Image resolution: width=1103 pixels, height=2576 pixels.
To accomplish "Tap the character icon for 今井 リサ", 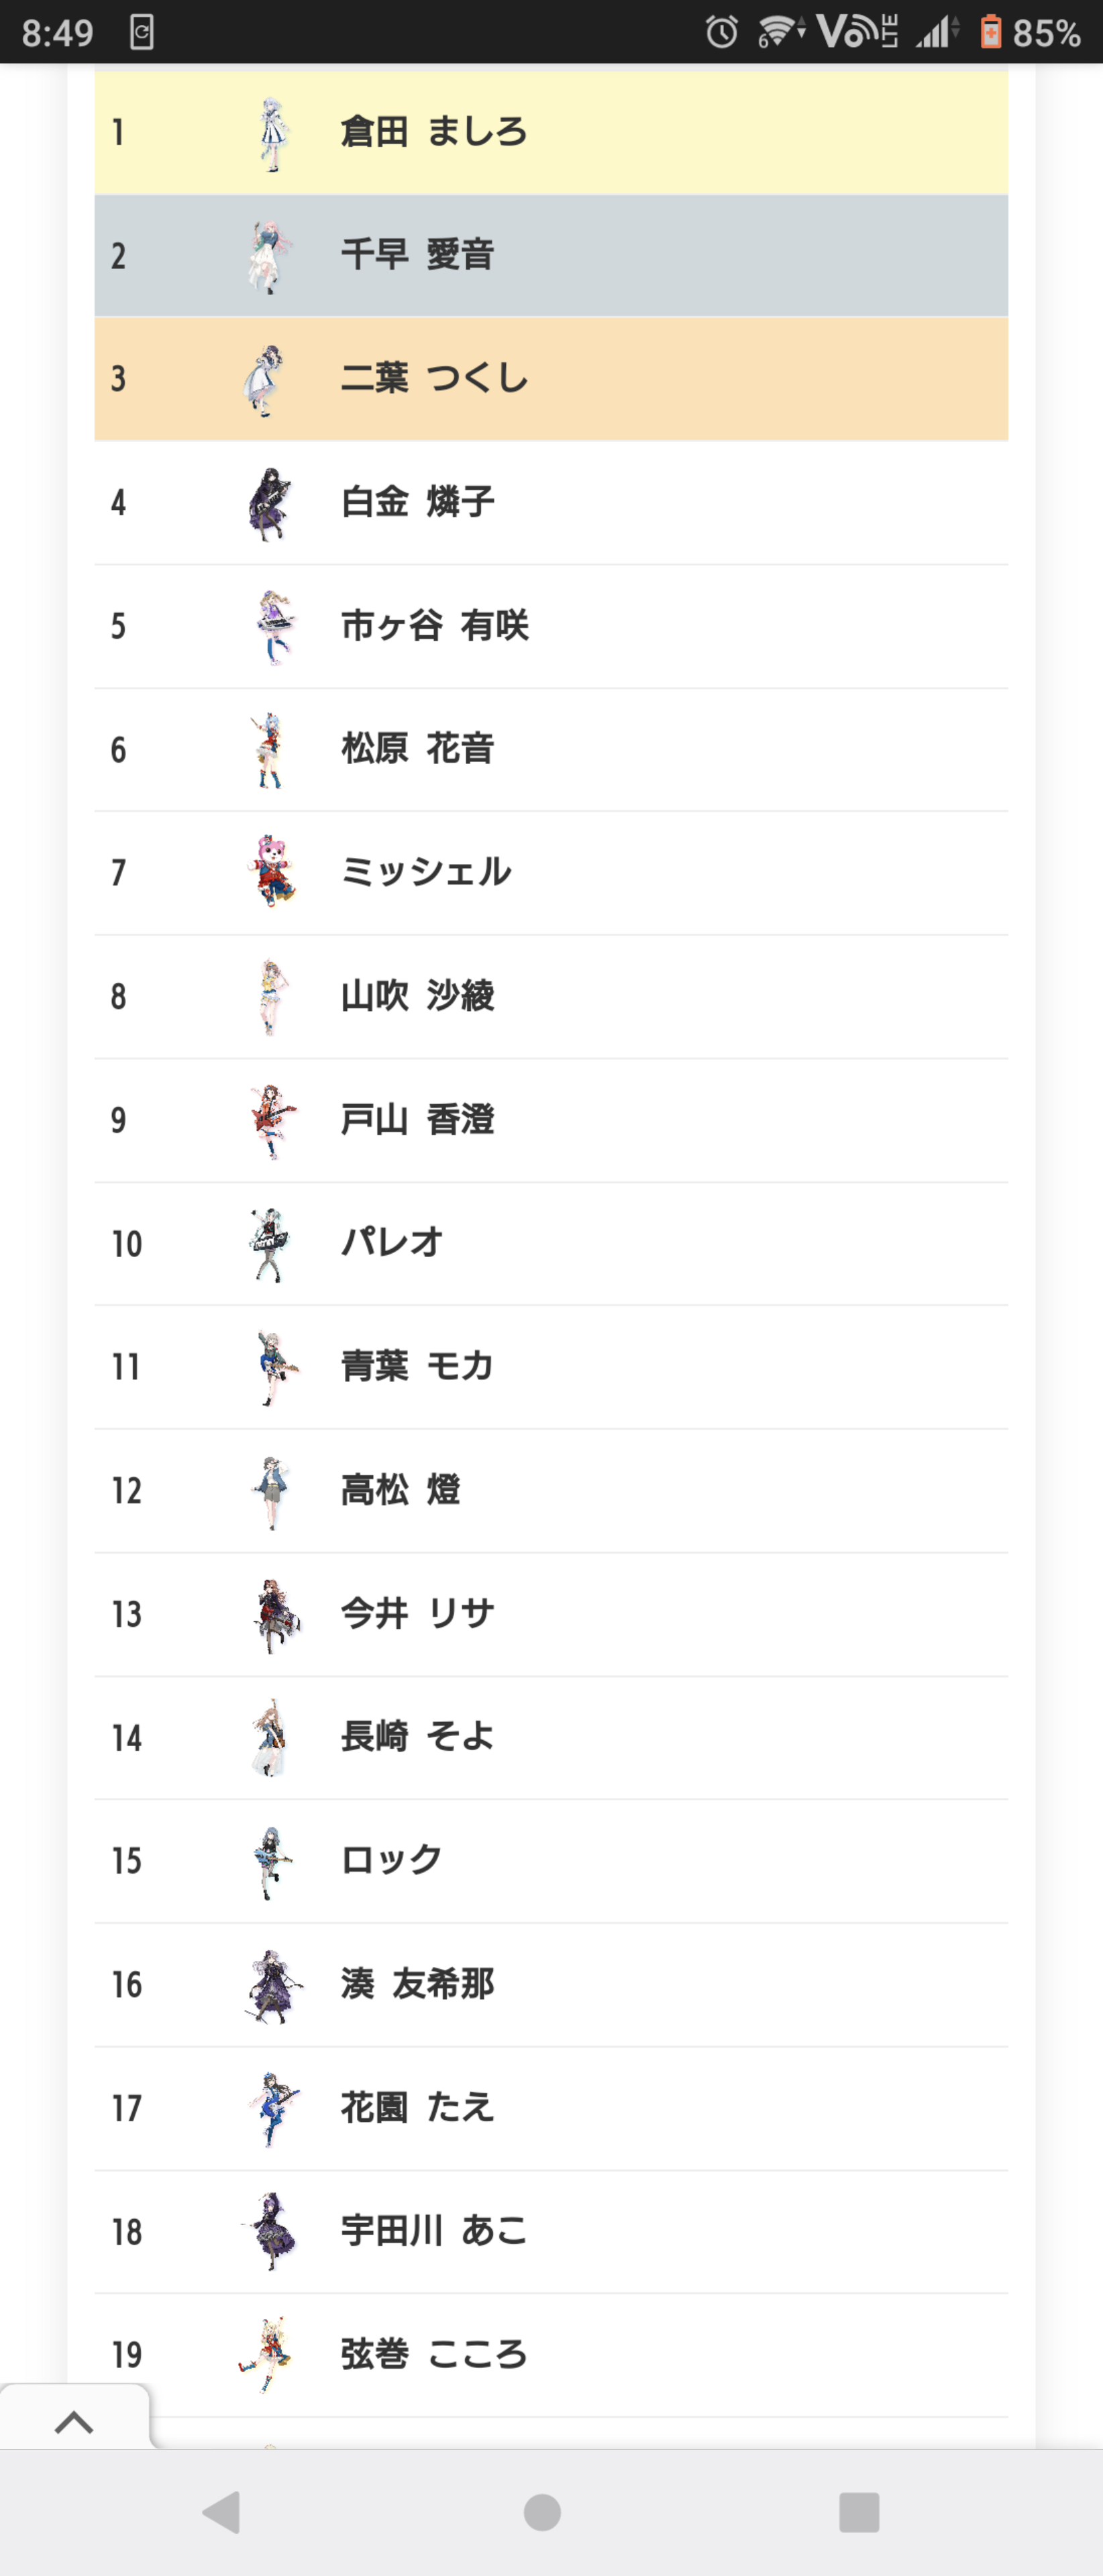I will 273,1614.
